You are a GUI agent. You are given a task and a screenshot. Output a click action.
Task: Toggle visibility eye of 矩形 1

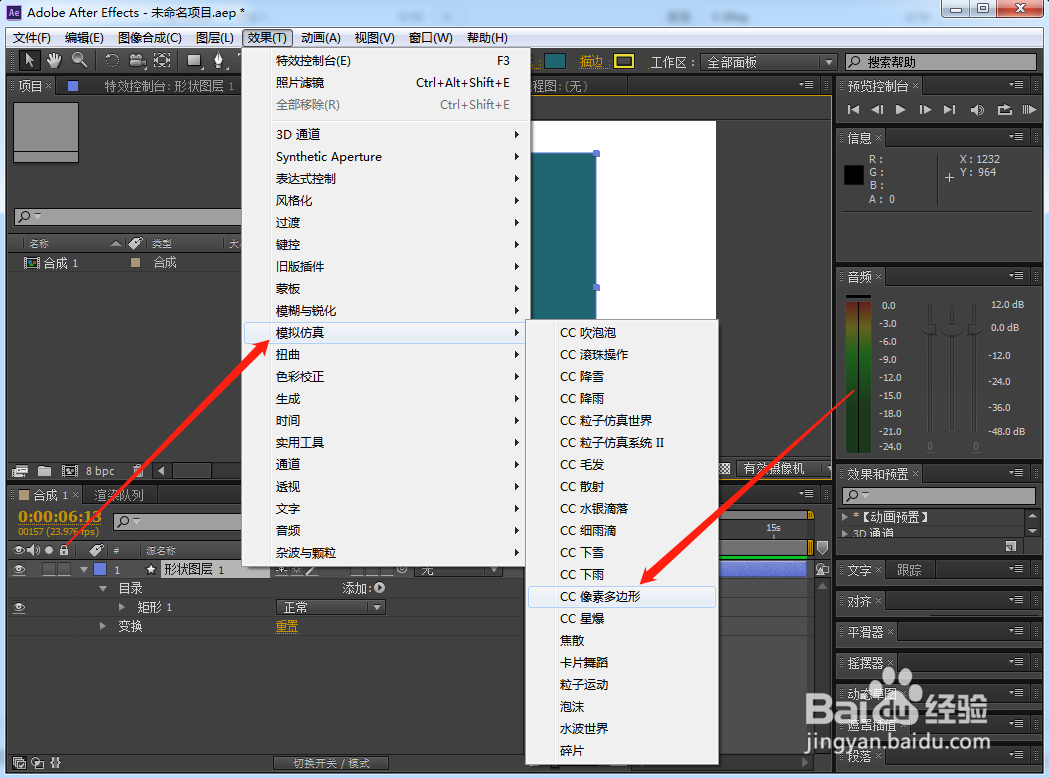pos(19,607)
